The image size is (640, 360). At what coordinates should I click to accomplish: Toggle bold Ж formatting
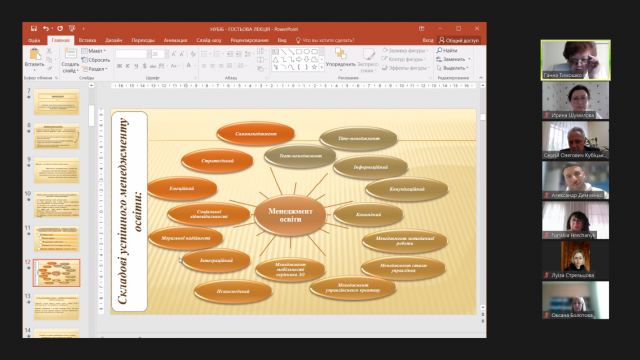tap(119, 66)
